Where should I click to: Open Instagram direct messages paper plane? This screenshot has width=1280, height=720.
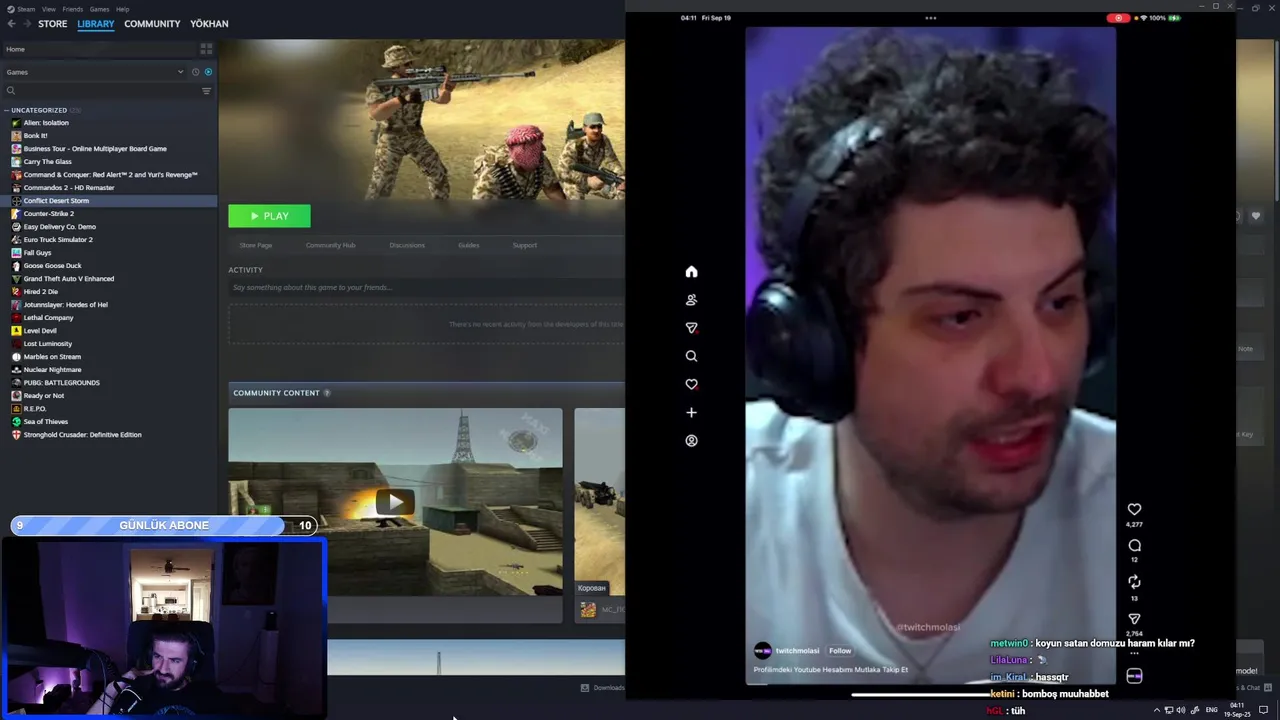(691, 328)
